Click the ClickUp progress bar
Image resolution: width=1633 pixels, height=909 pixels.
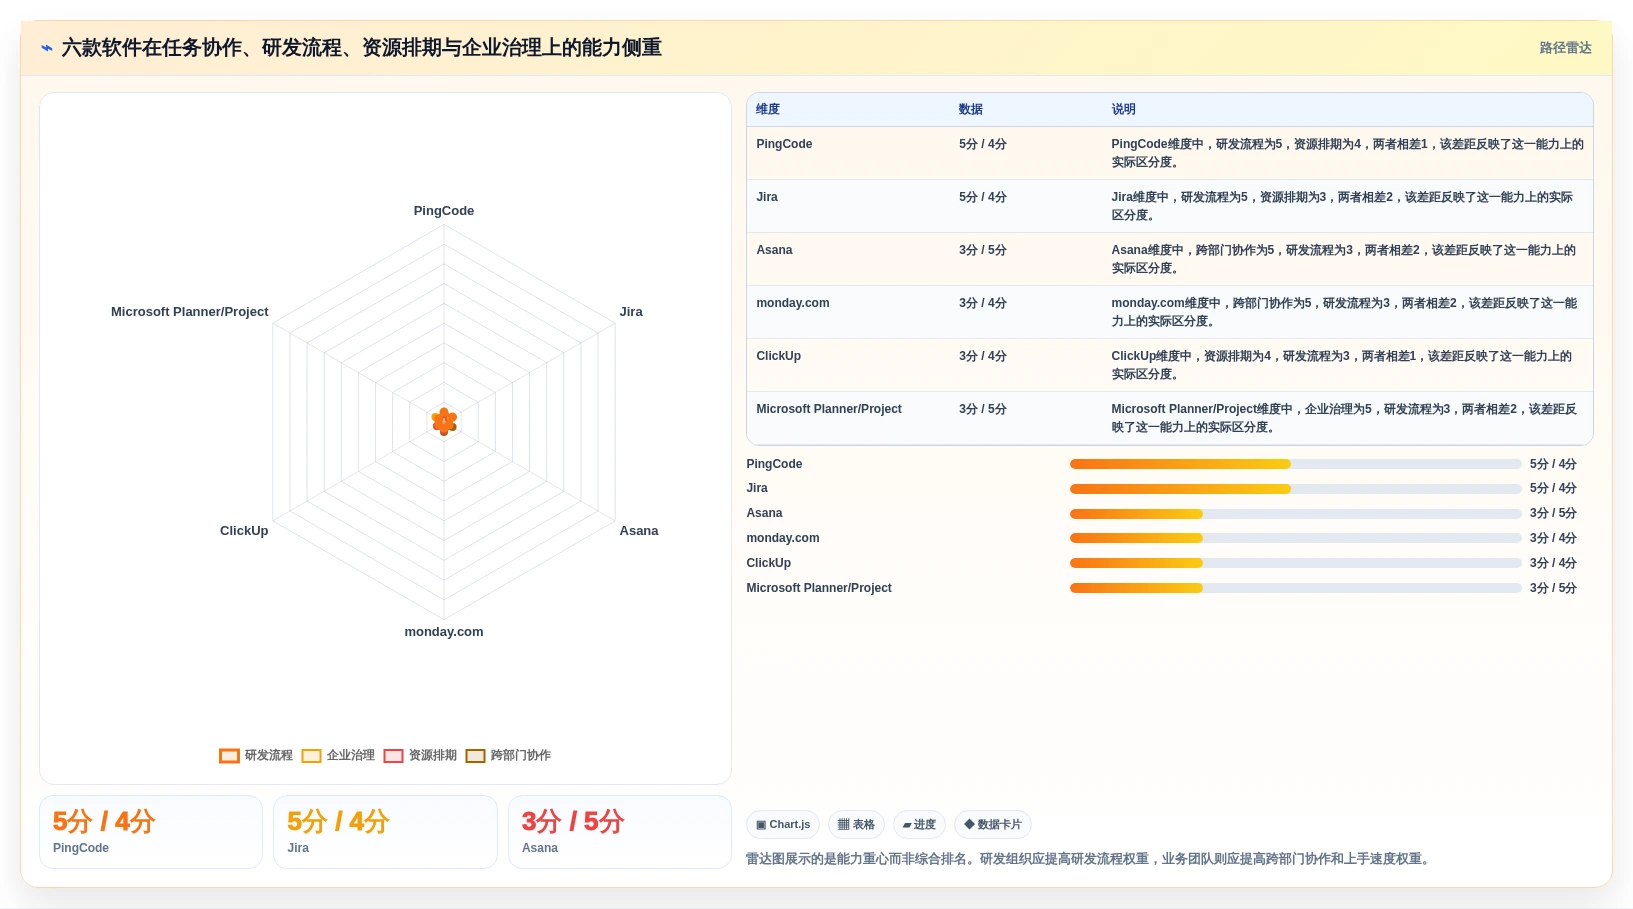click(x=1295, y=563)
